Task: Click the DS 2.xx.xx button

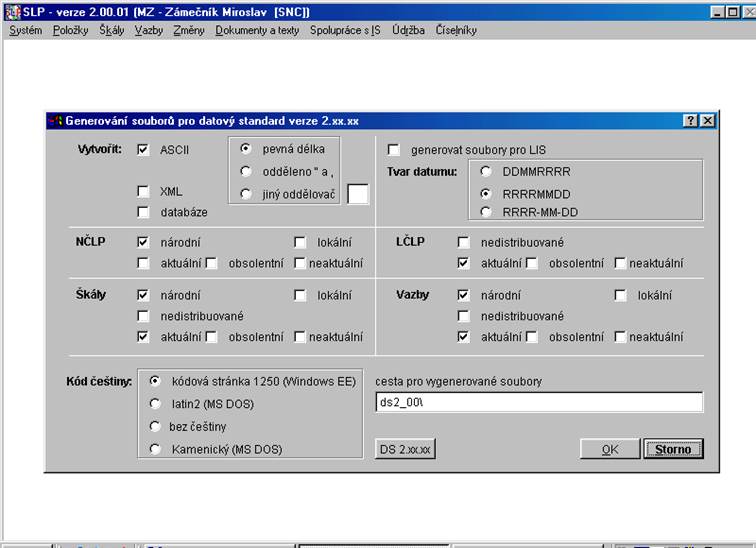Action: coord(405,449)
